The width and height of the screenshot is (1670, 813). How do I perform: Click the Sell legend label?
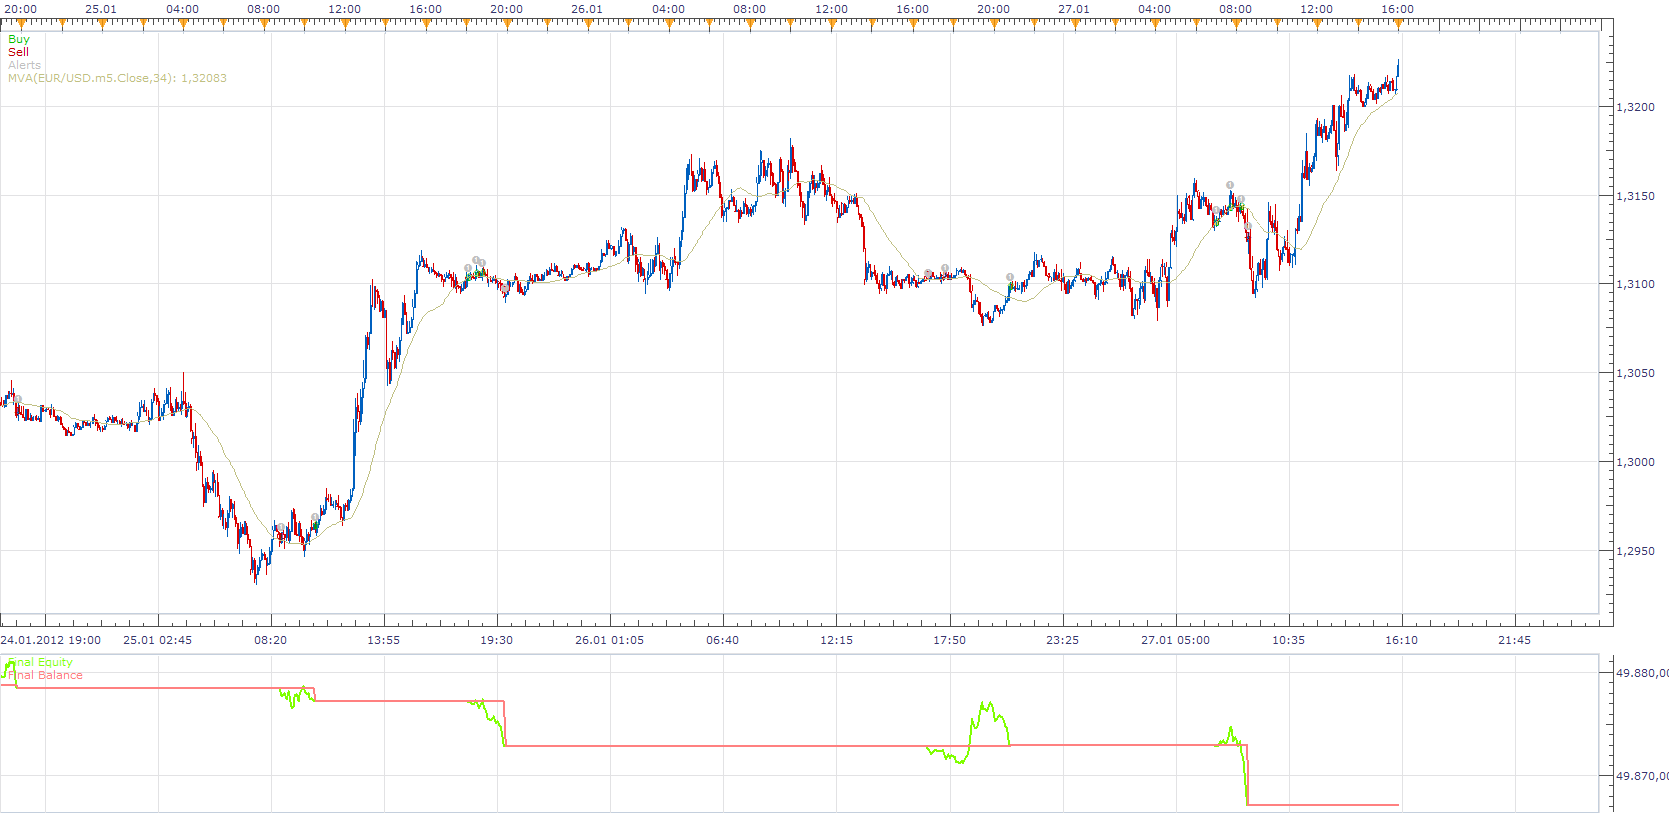pyautogui.click(x=19, y=52)
